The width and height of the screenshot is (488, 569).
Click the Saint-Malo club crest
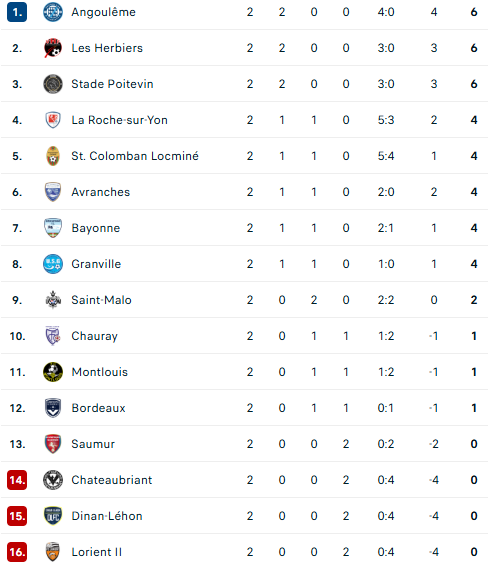(53, 300)
